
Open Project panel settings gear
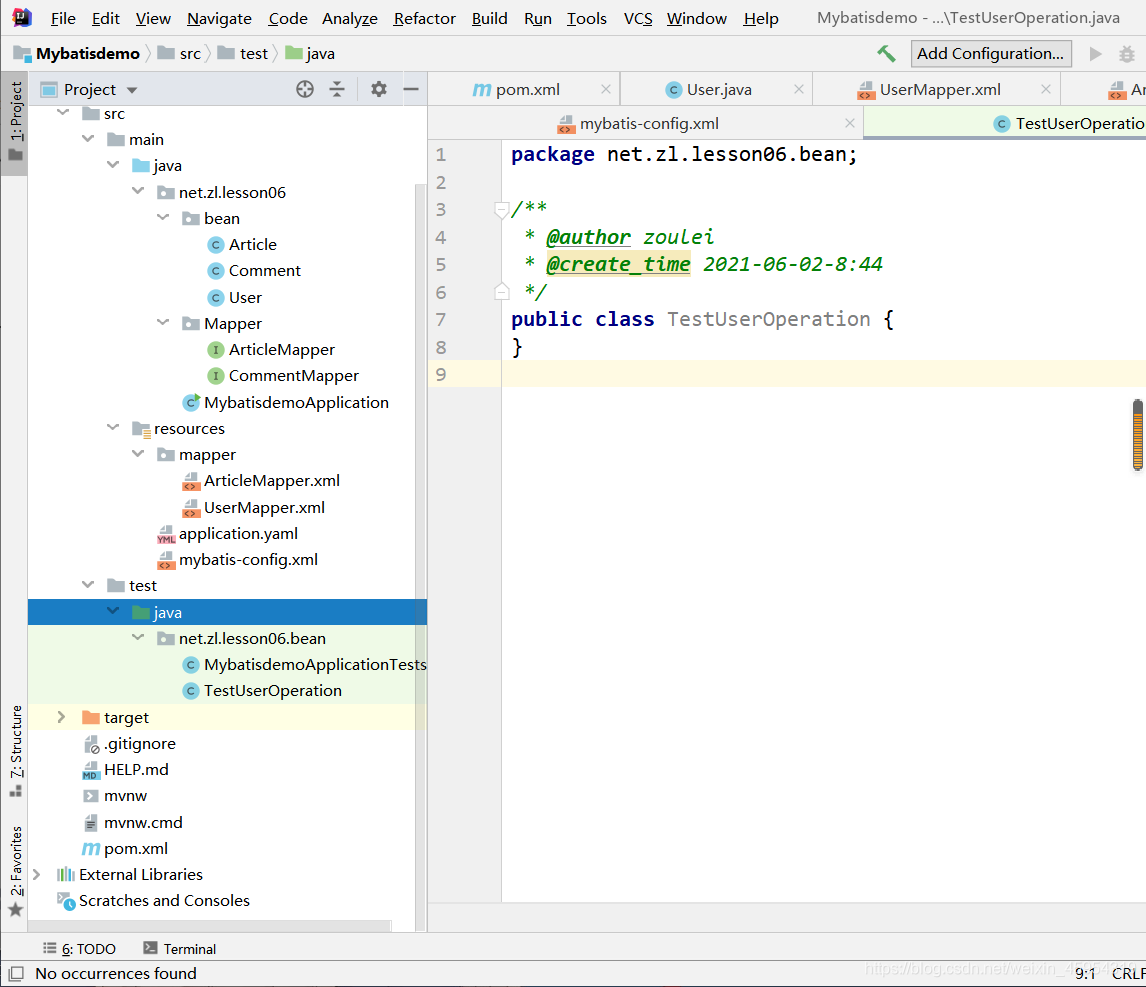click(x=379, y=89)
